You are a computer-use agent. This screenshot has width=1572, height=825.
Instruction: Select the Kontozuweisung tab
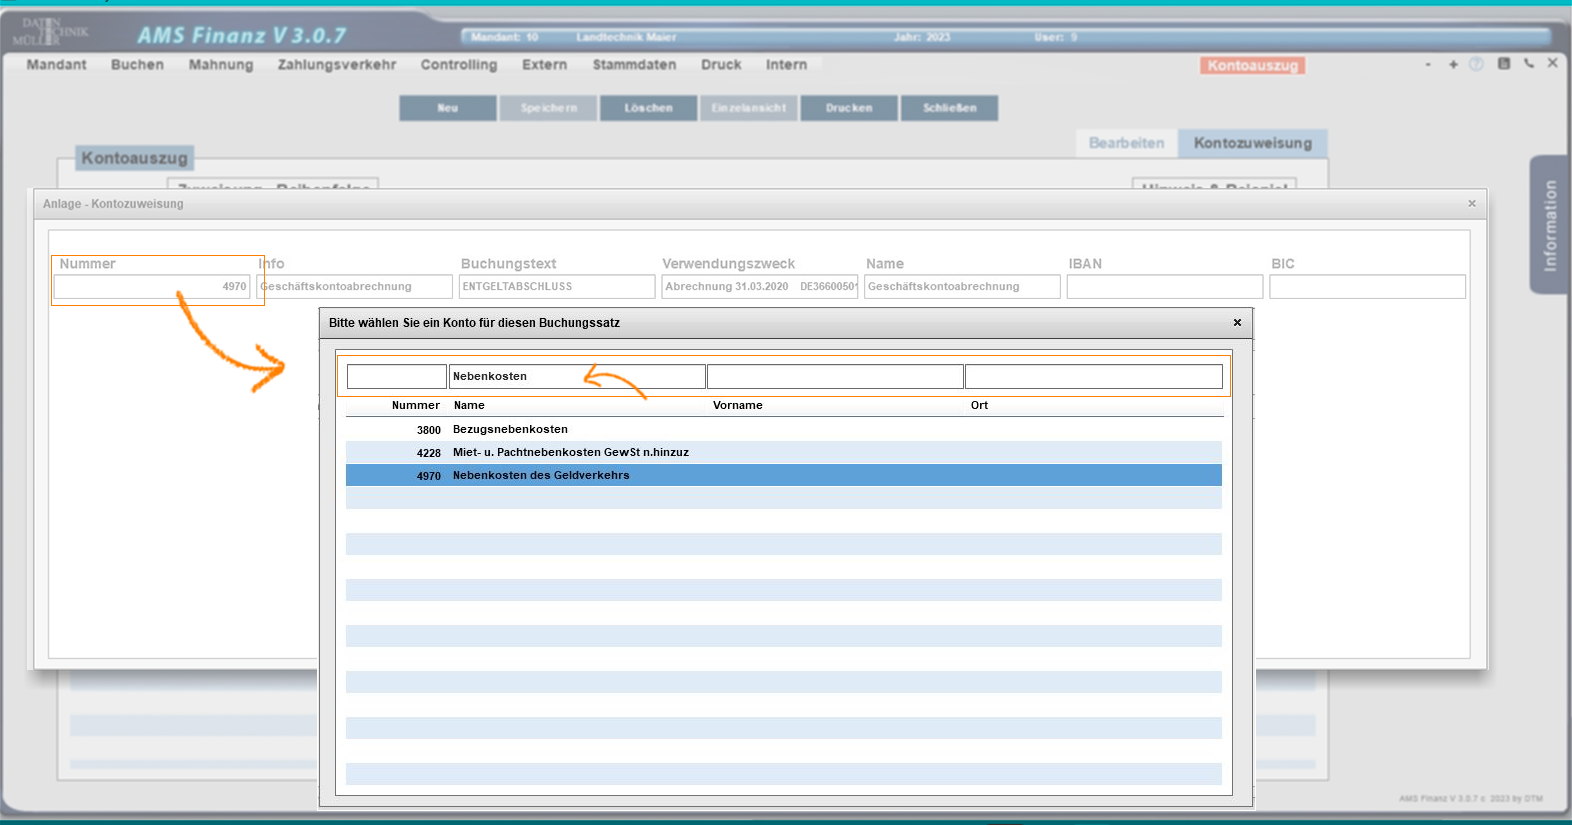click(x=1252, y=143)
